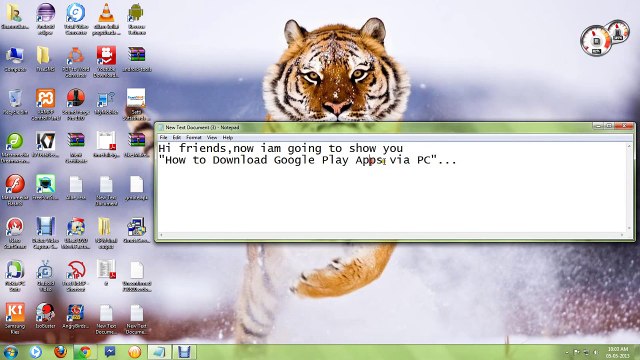Select the VLC traffic cone desktop icon

point(106,18)
